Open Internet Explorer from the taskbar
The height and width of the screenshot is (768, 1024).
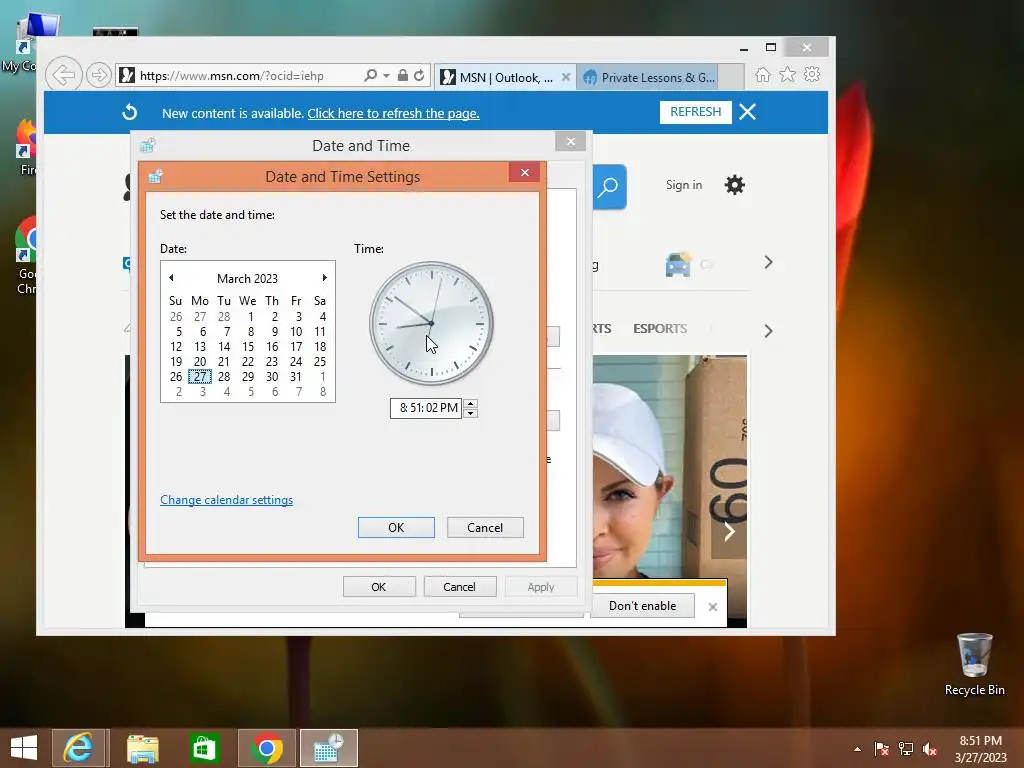point(78,748)
